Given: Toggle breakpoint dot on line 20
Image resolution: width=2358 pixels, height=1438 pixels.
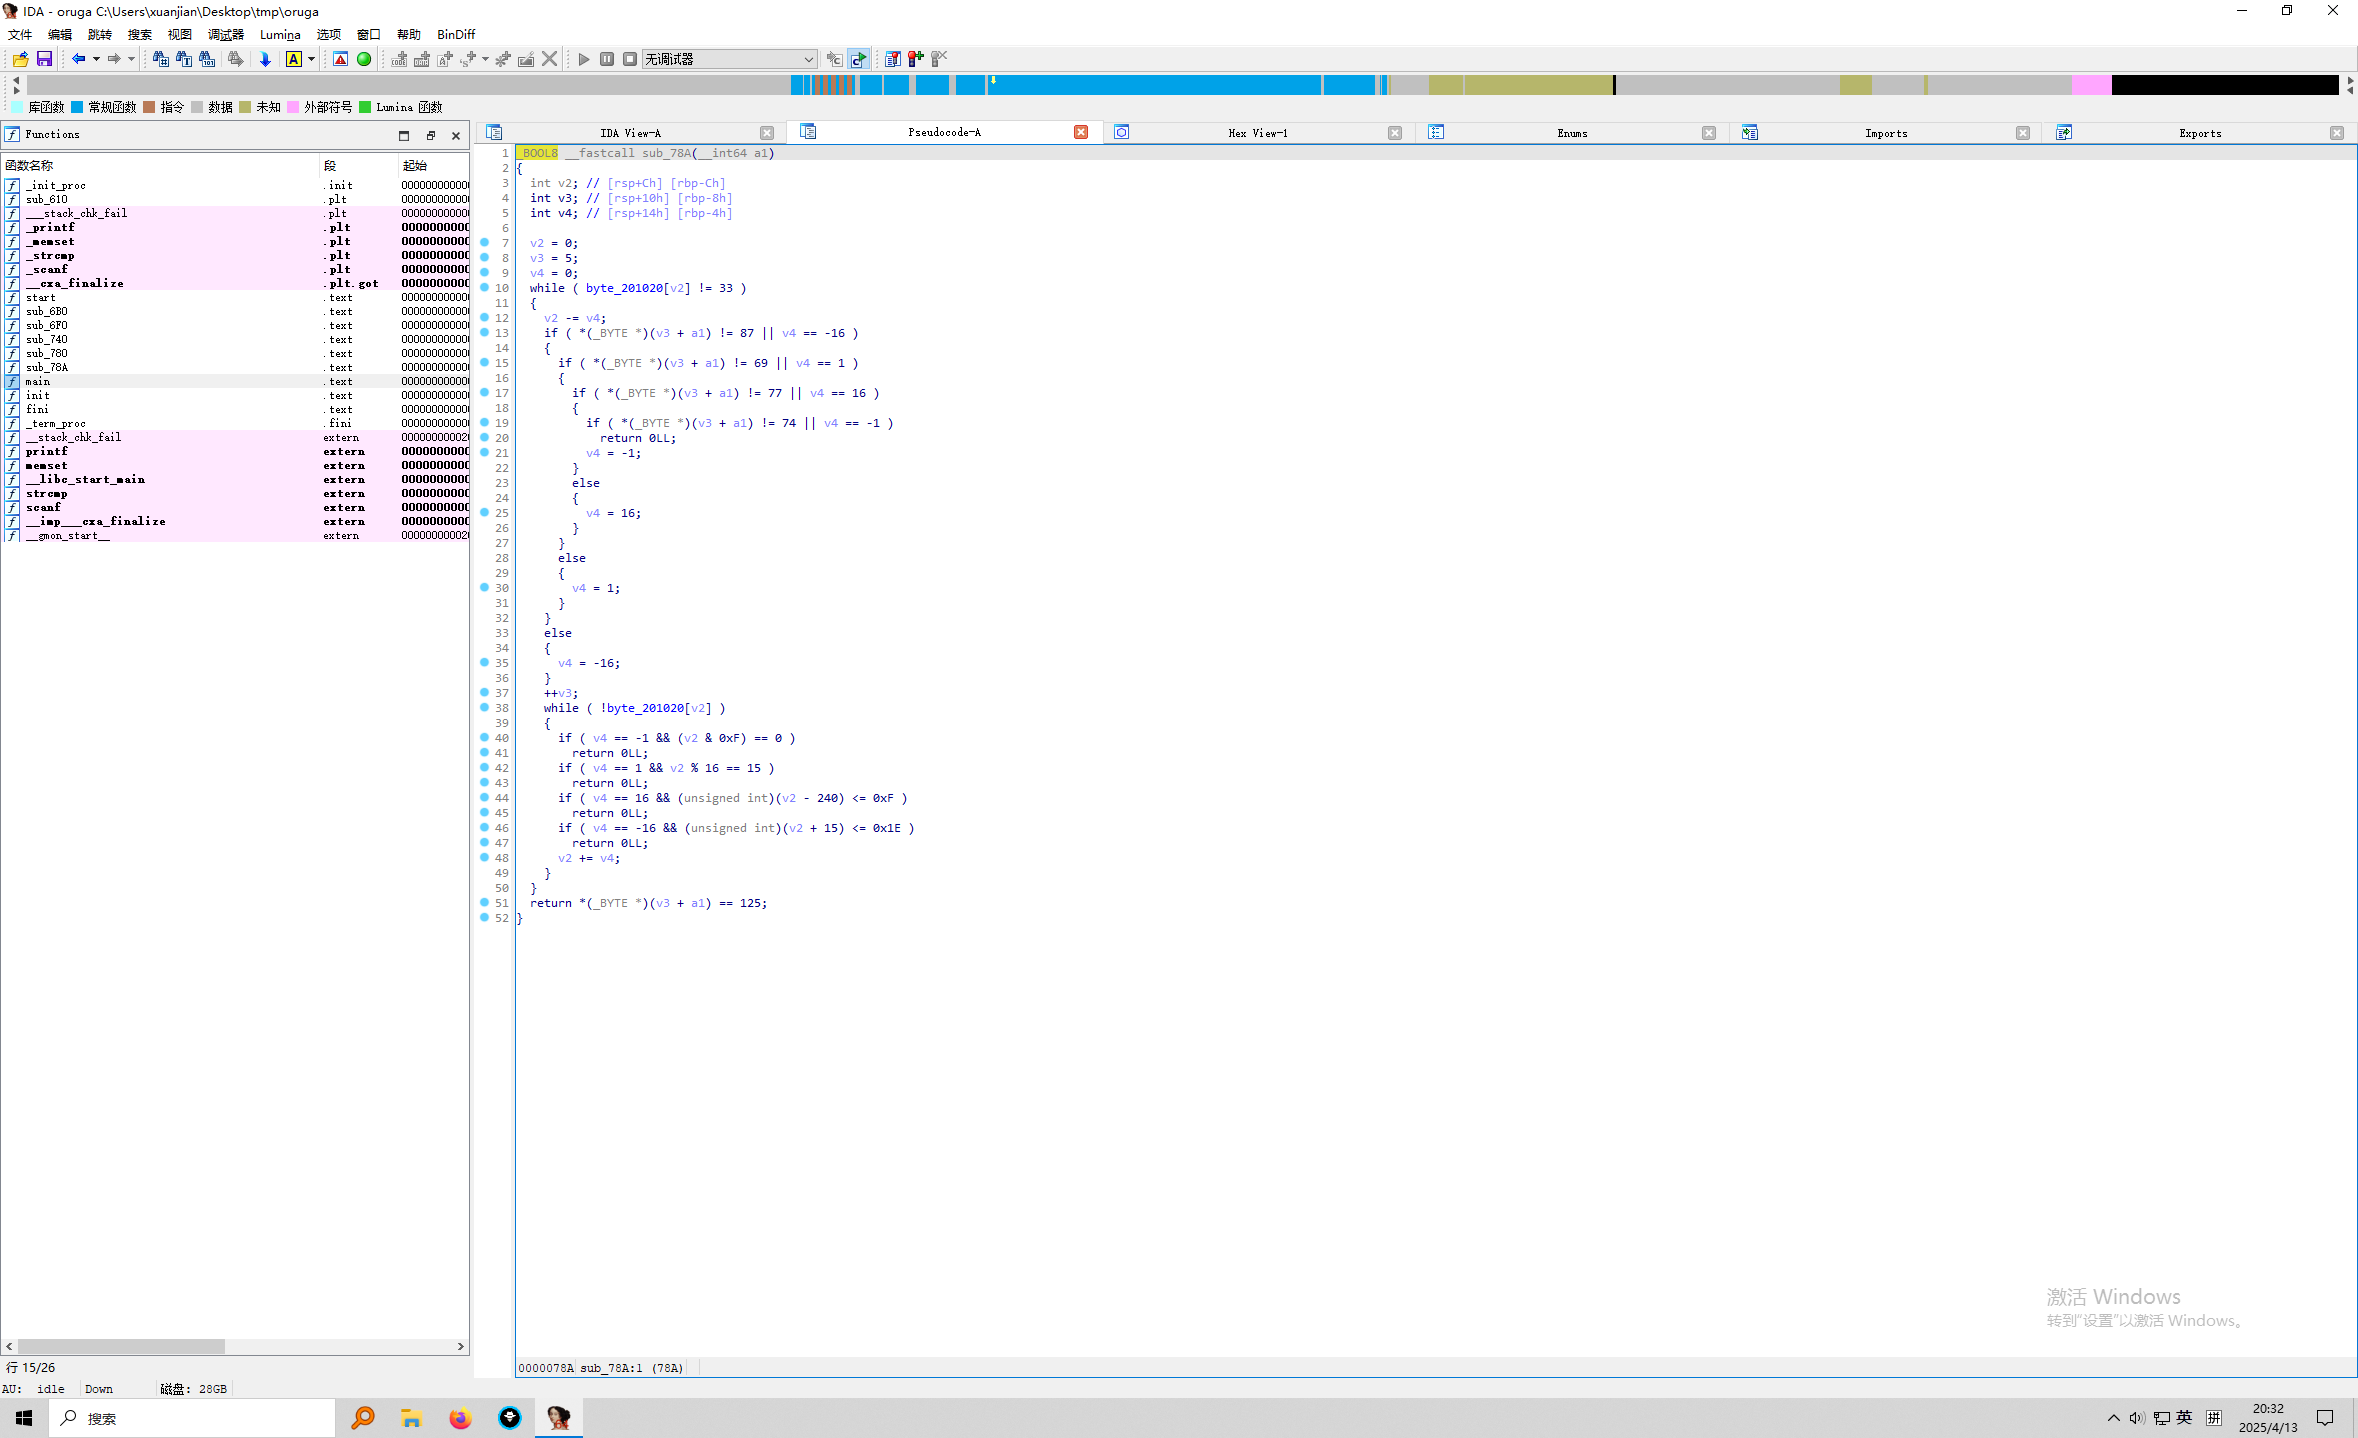Looking at the screenshot, I should click(485, 437).
